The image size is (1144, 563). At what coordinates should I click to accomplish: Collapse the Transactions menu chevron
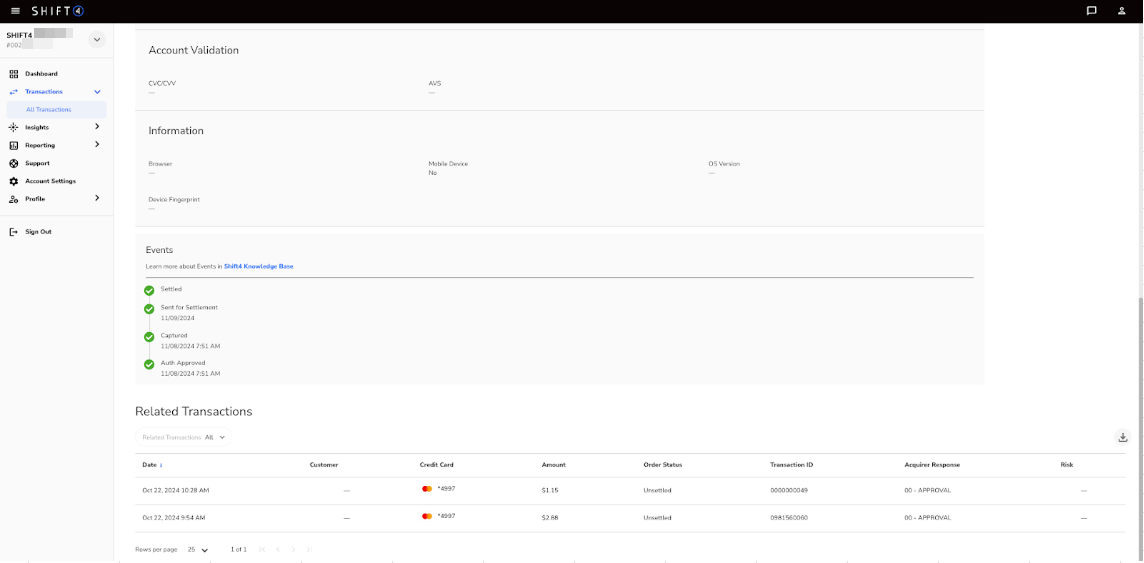coord(97,92)
